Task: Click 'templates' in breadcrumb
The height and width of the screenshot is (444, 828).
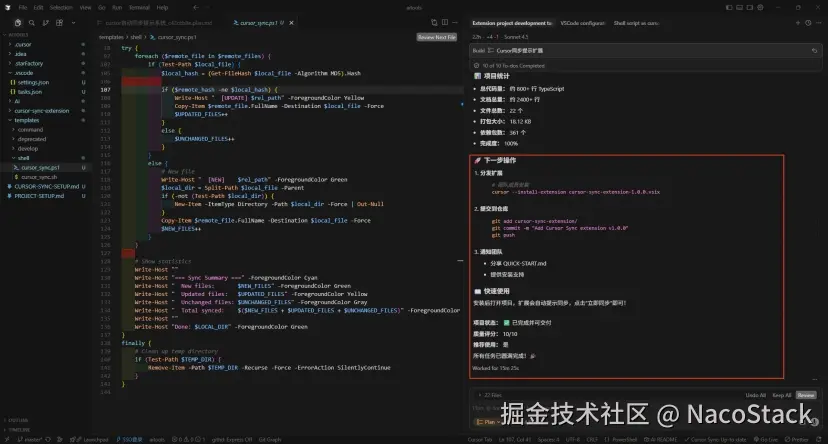Action: click(x=111, y=37)
